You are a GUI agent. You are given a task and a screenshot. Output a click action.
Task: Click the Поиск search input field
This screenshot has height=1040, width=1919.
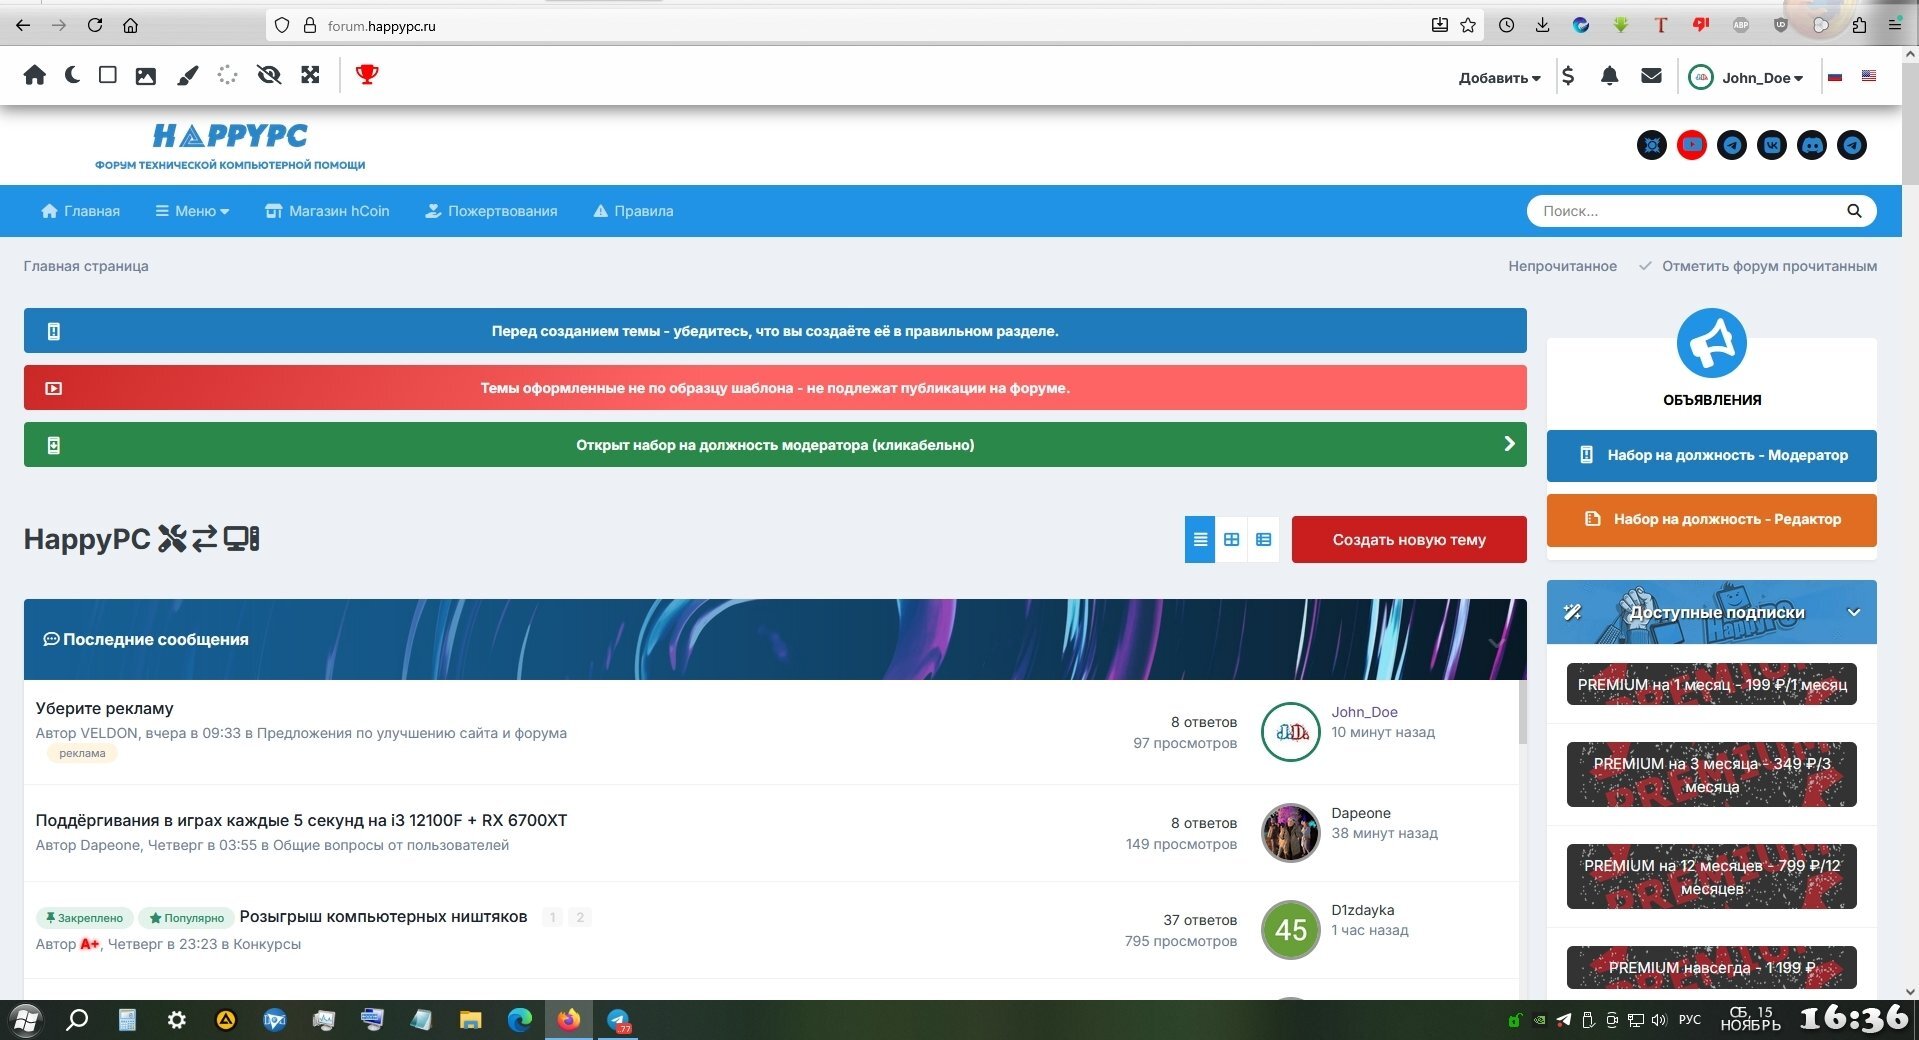pos(1685,211)
